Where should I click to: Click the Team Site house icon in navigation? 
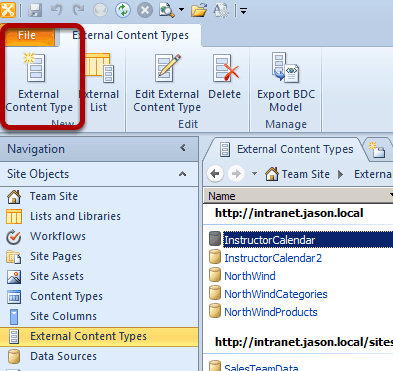click(x=14, y=196)
